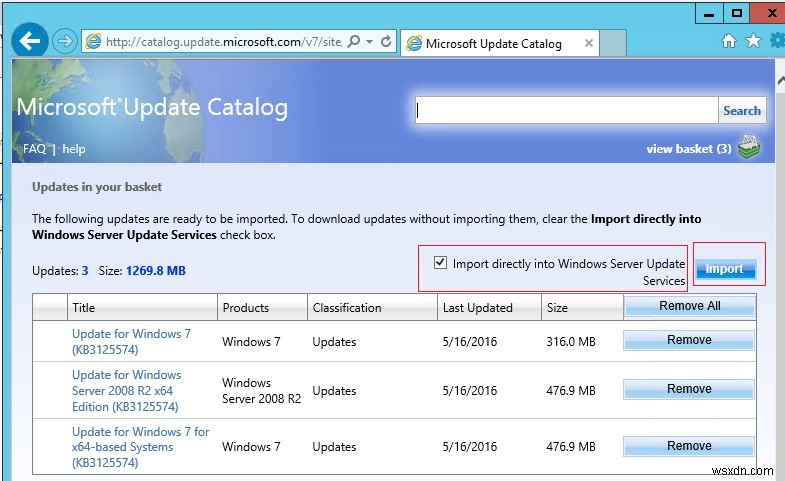Click the Remove All button
This screenshot has width=785, height=481.
pos(689,306)
